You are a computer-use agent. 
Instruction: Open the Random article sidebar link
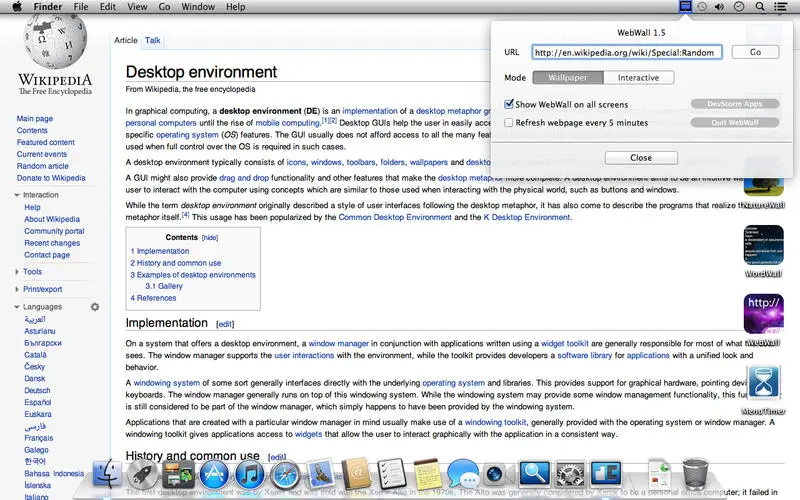click(42, 166)
